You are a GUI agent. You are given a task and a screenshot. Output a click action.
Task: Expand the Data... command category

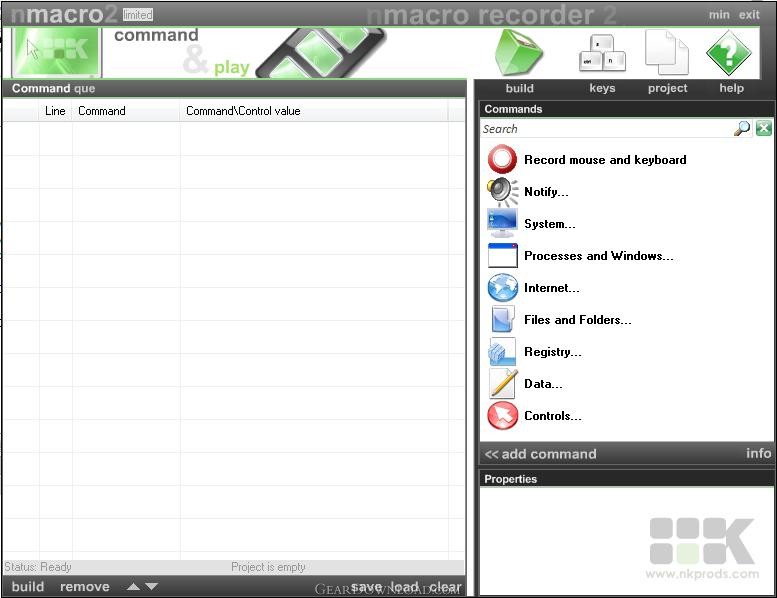(543, 384)
